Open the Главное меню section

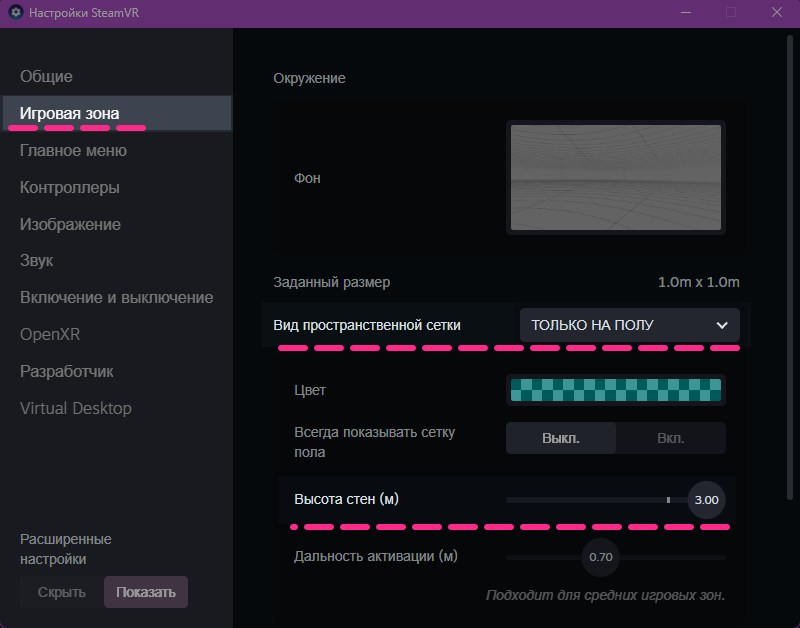tap(73, 150)
